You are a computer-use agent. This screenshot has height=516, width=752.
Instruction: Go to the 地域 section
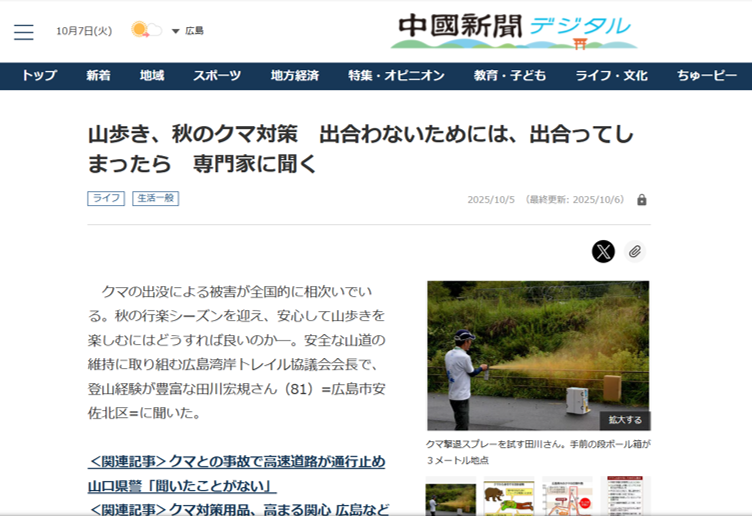pos(152,76)
